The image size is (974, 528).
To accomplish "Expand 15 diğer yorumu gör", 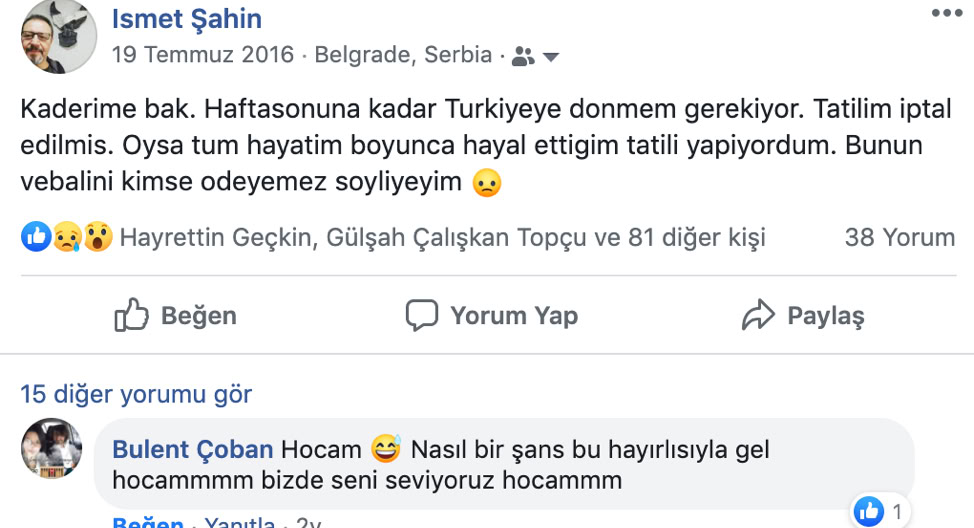I will click(x=136, y=394).
